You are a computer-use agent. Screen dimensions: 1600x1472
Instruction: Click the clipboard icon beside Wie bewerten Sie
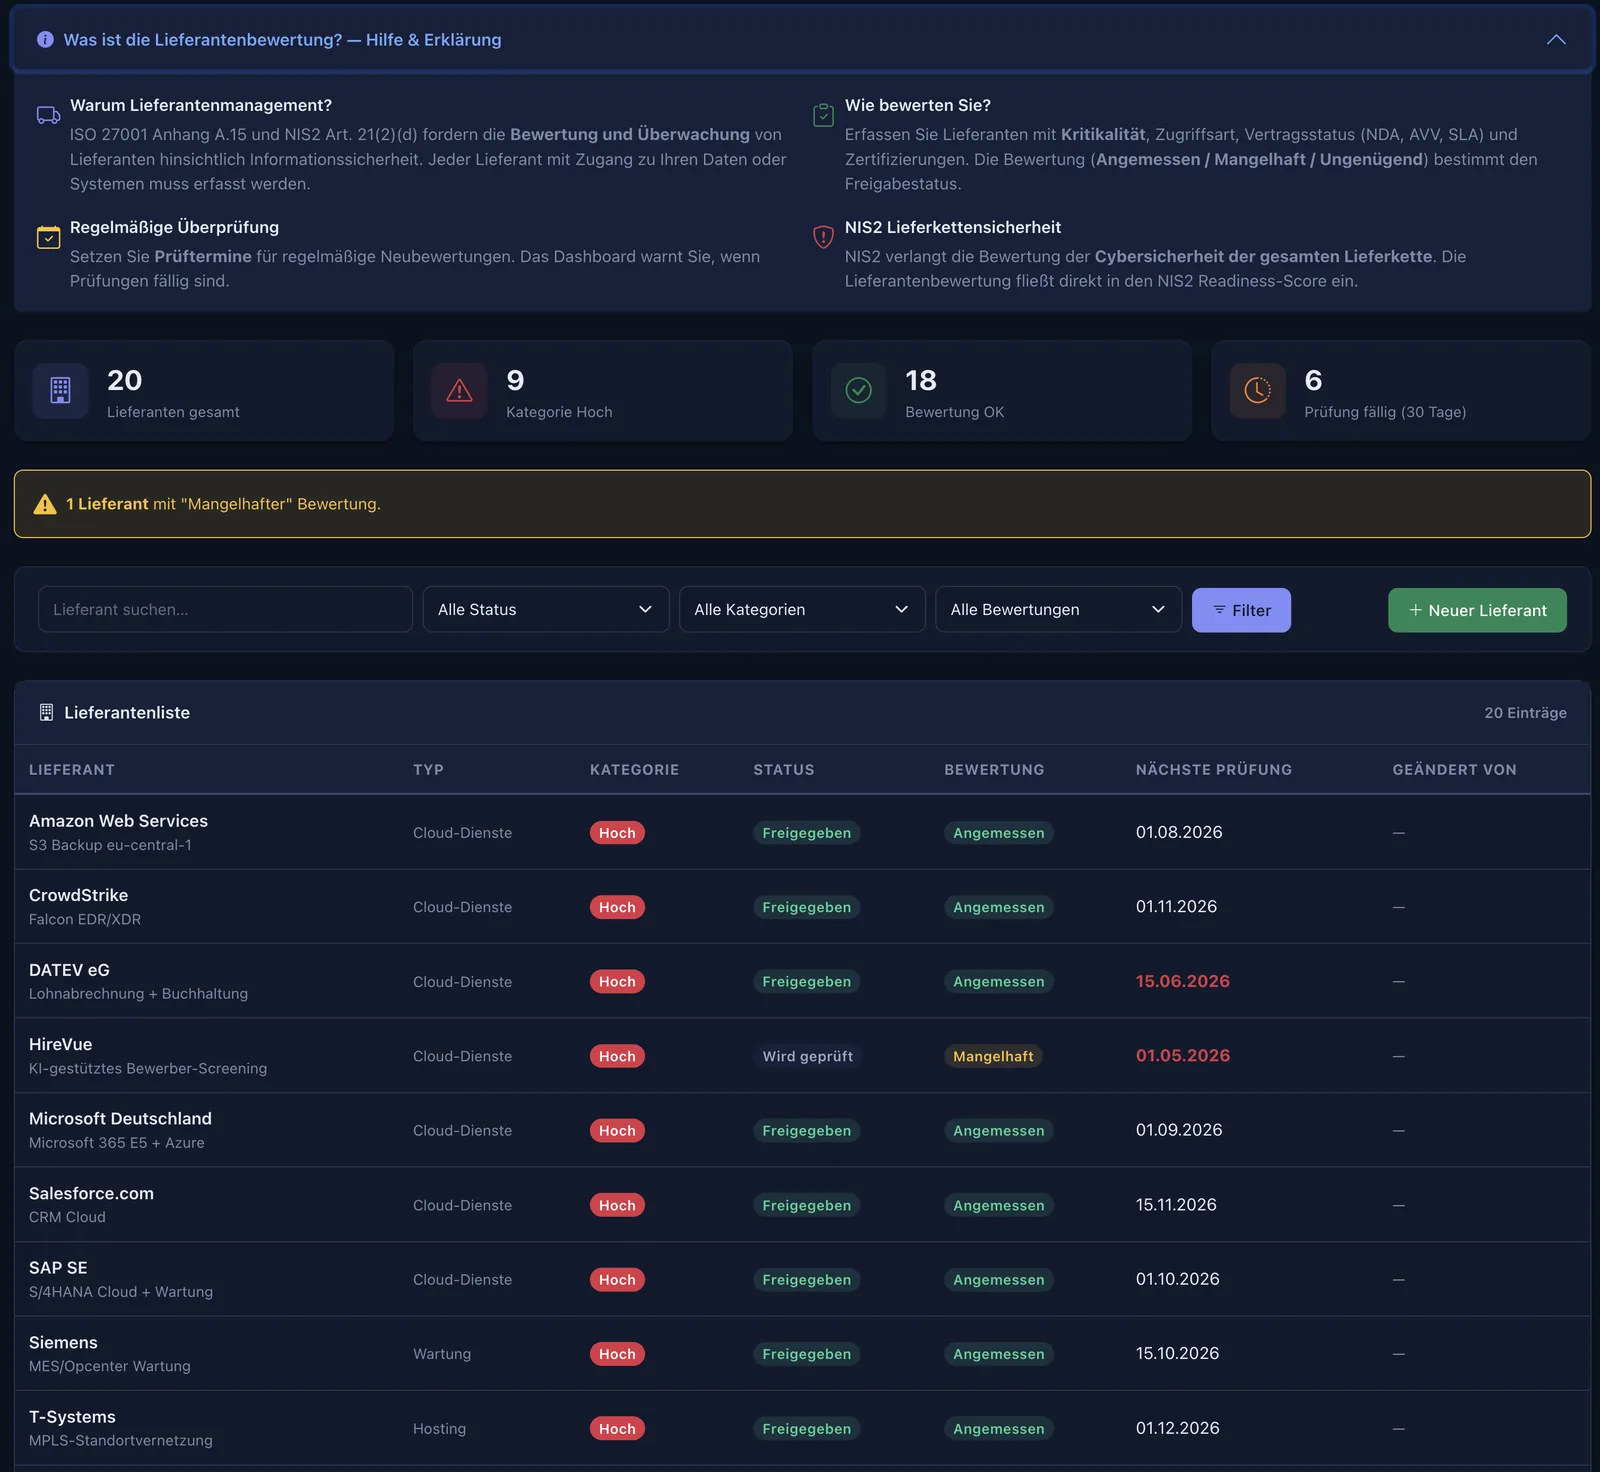point(823,115)
